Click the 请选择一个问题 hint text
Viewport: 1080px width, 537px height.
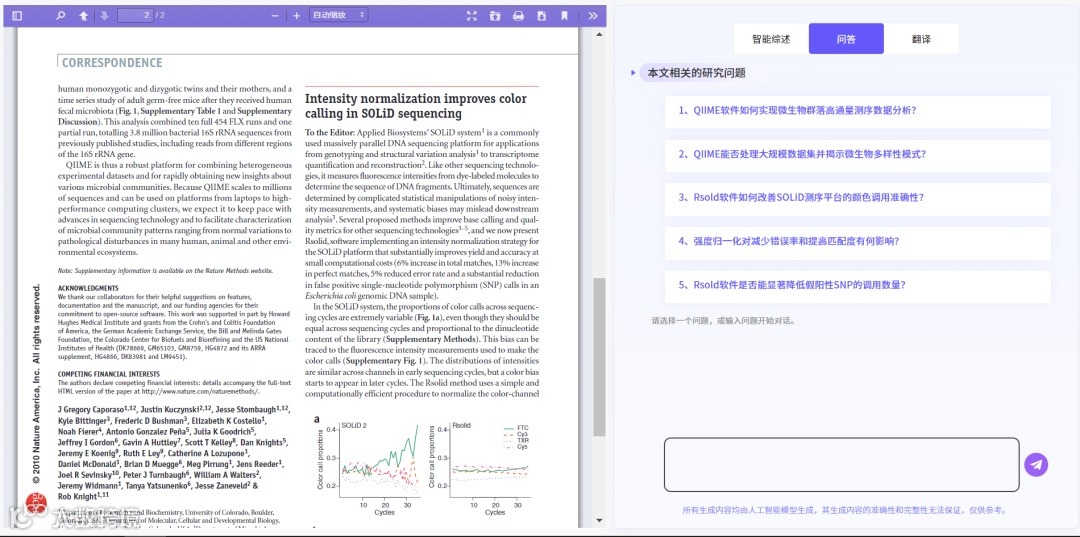point(723,321)
